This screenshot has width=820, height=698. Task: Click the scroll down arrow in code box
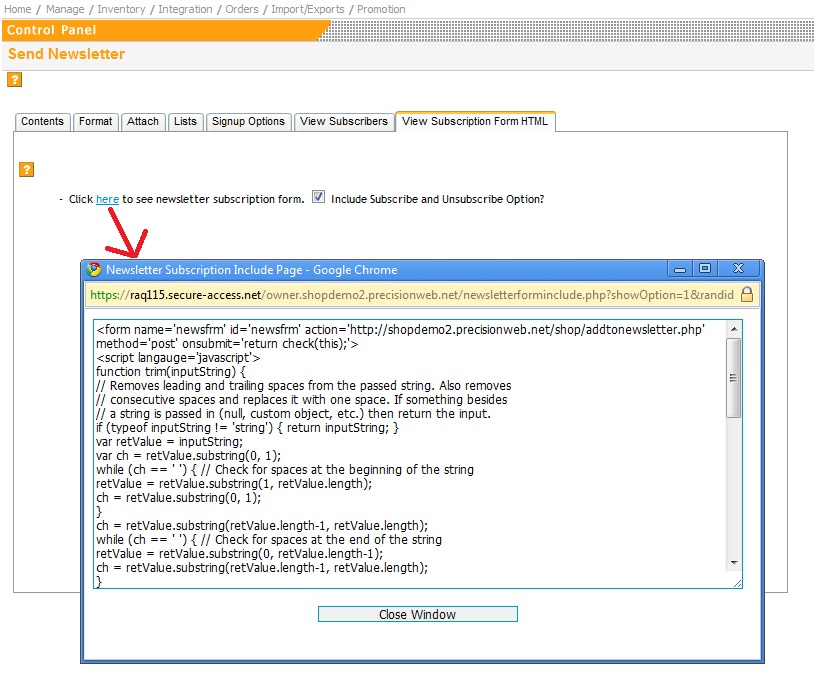click(x=734, y=563)
